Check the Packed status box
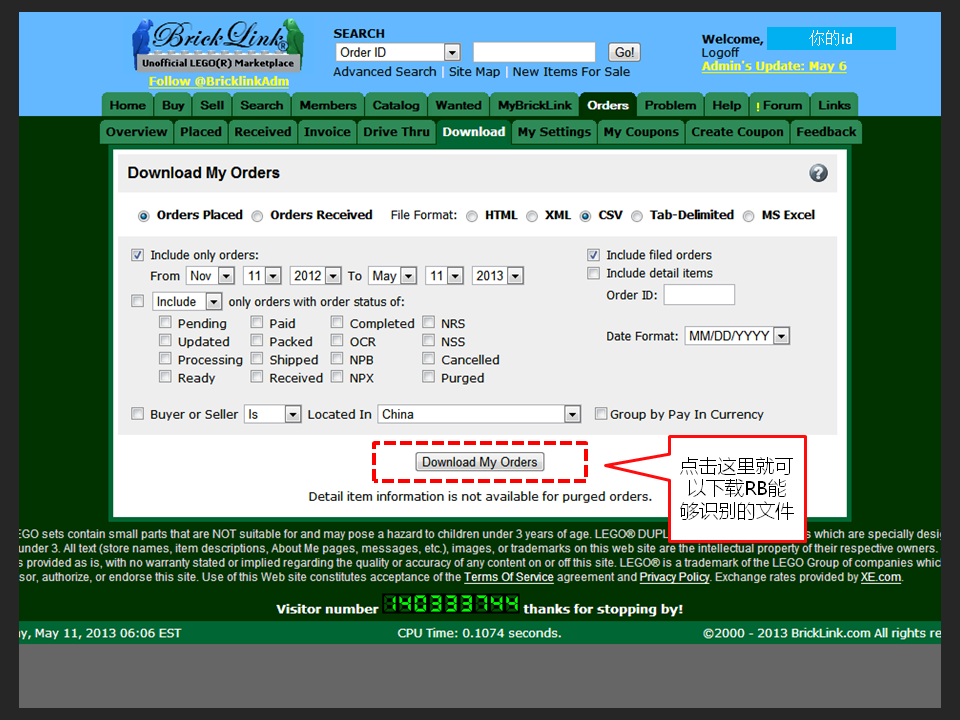Image resolution: width=960 pixels, height=720 pixels. click(257, 340)
